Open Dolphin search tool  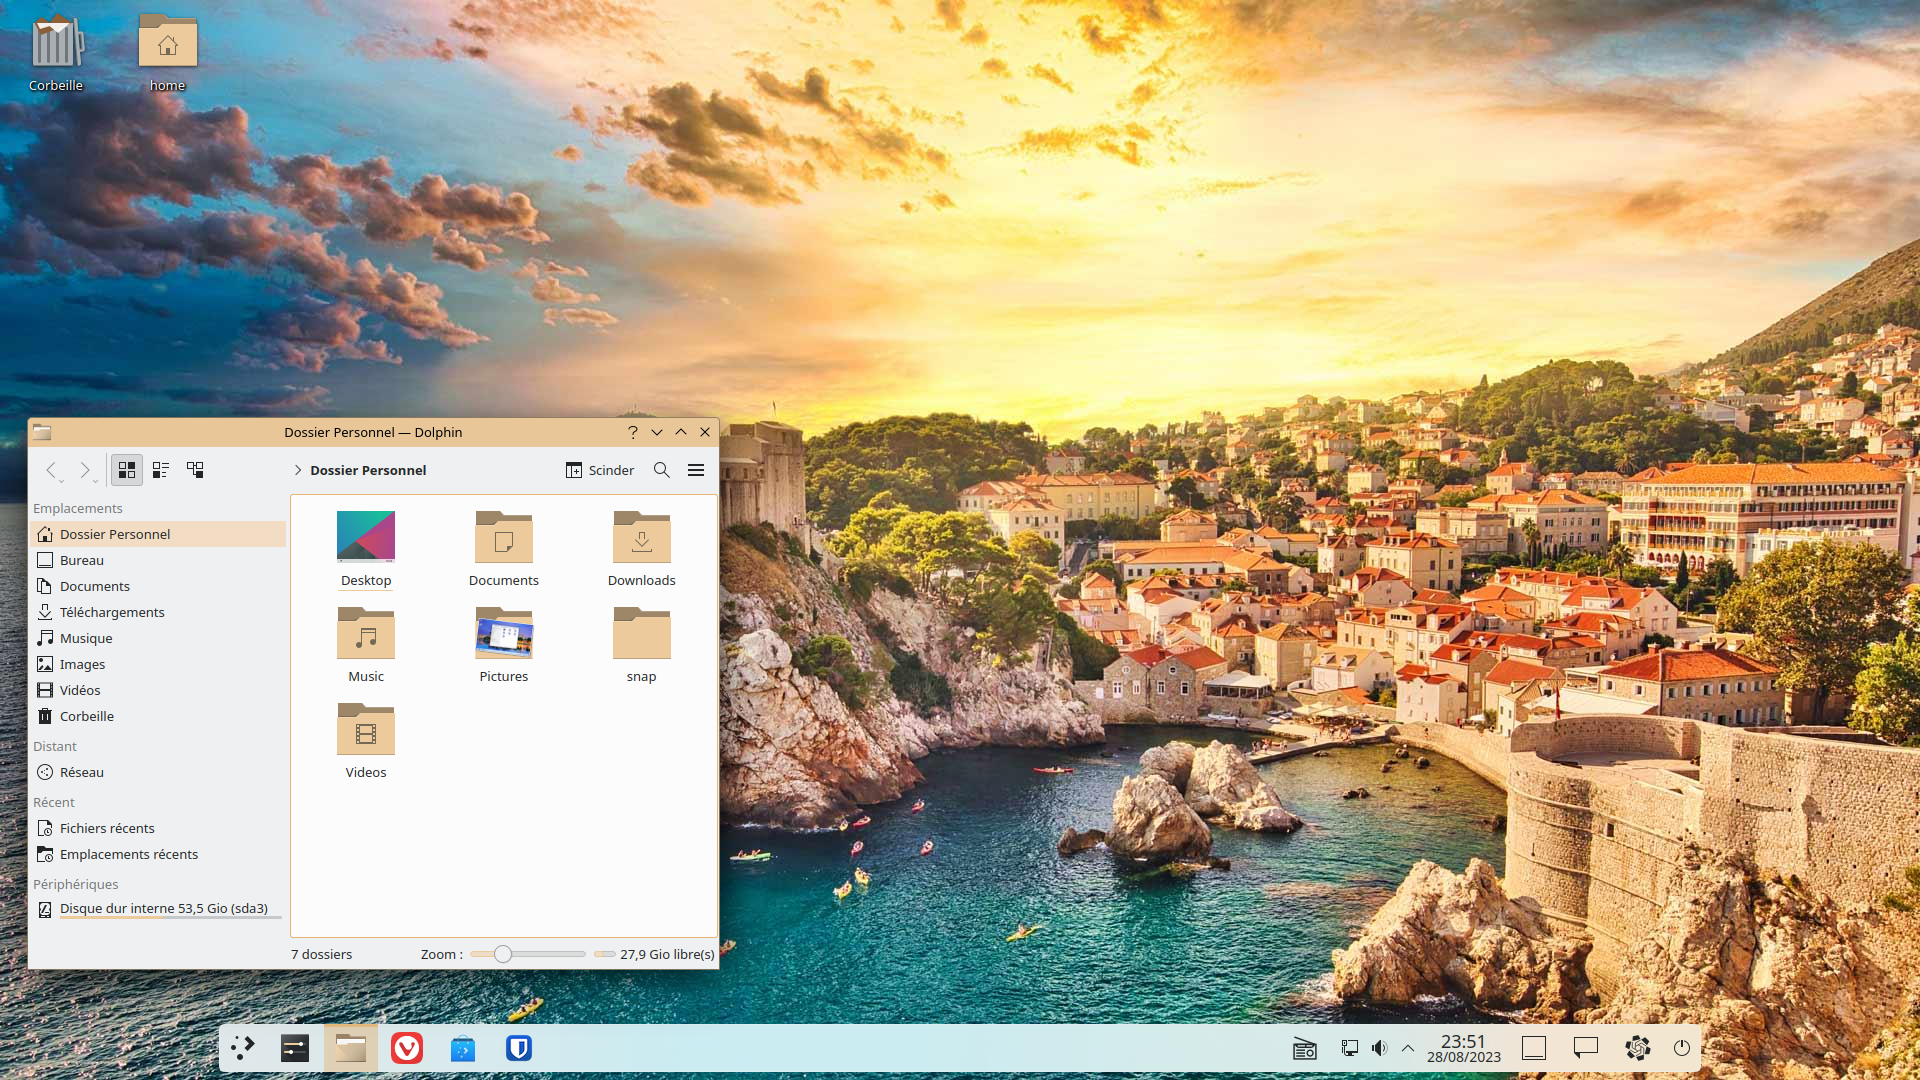(x=661, y=470)
